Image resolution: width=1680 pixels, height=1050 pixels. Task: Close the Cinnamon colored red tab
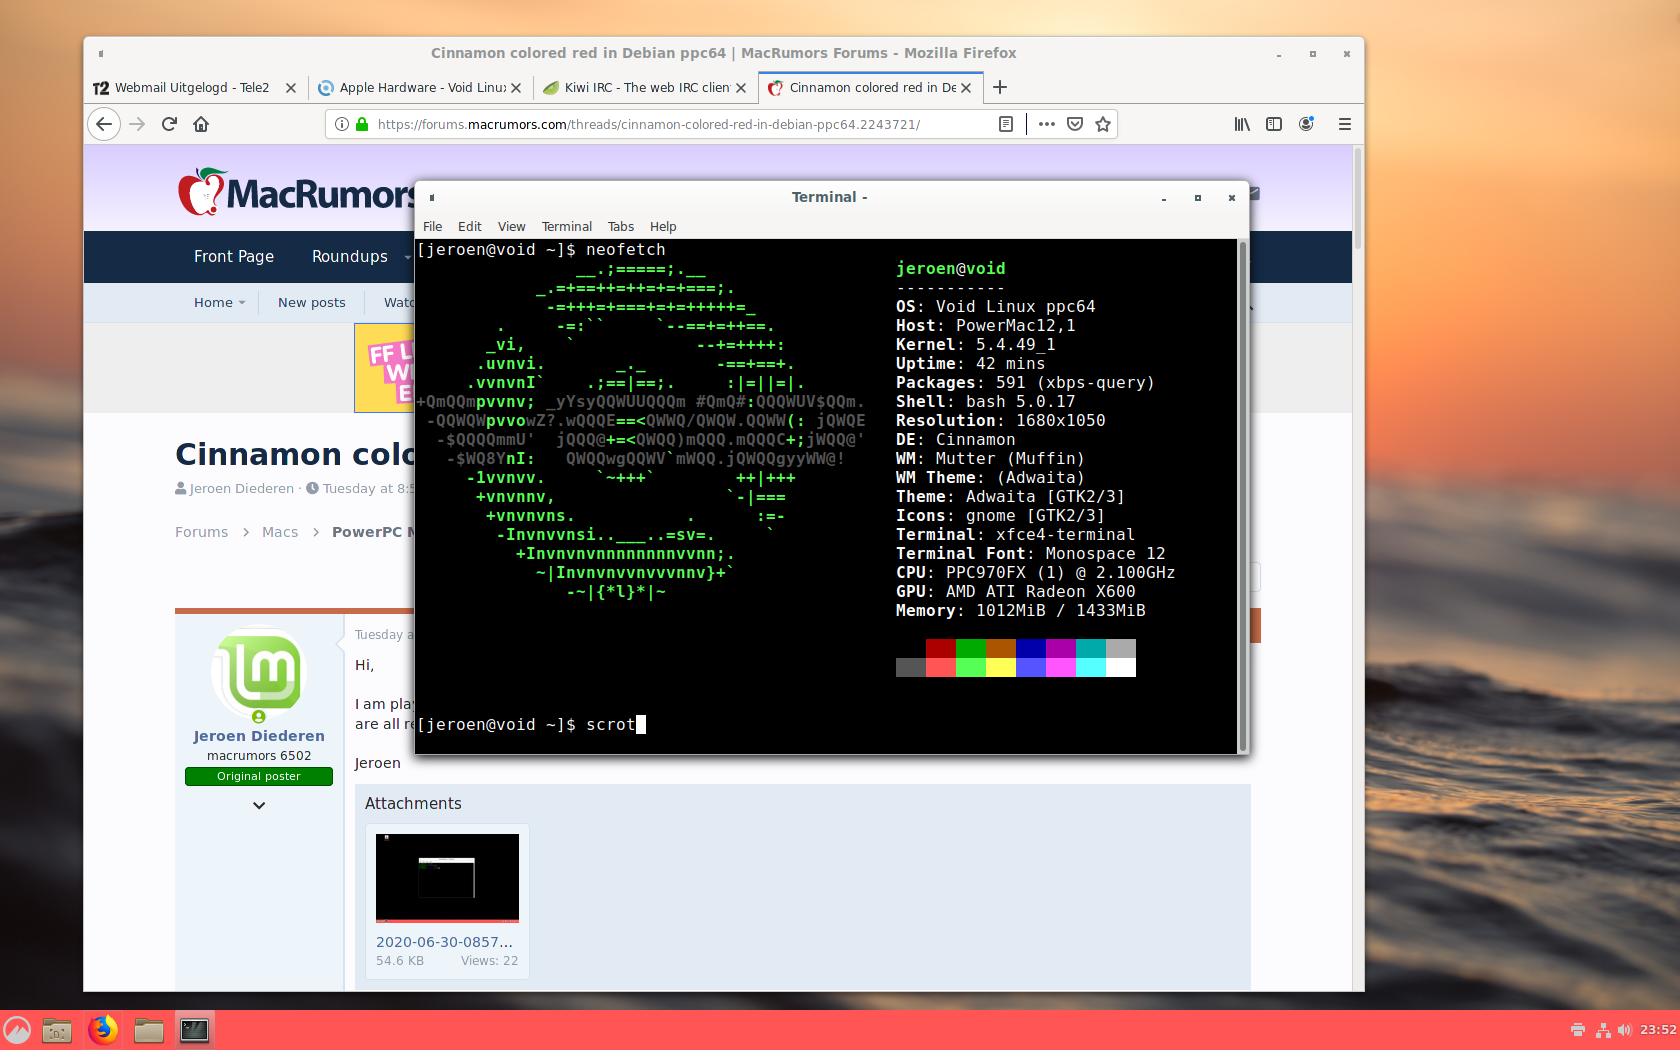(x=966, y=88)
